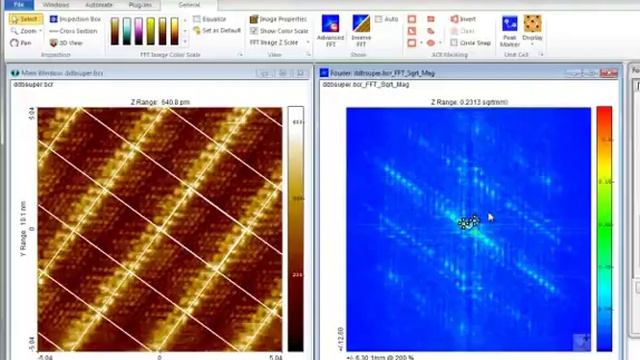Activate the Pan tool
Image resolution: width=640 pixels, height=360 pixels.
pos(21,43)
